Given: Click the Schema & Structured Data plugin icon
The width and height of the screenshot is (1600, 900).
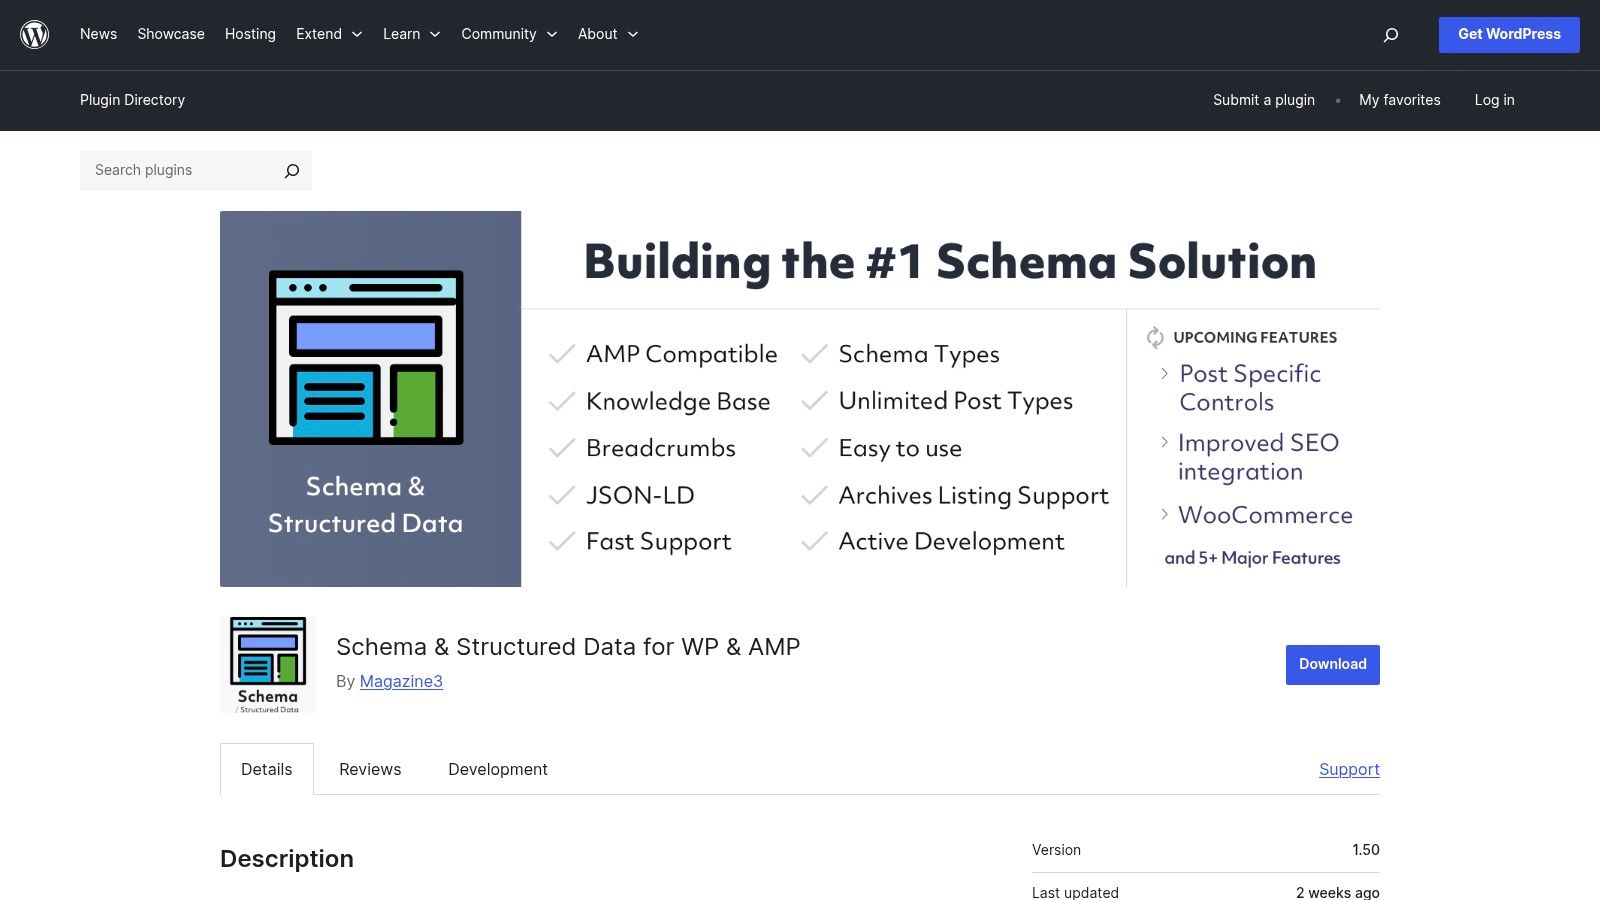Looking at the screenshot, I should (267, 664).
